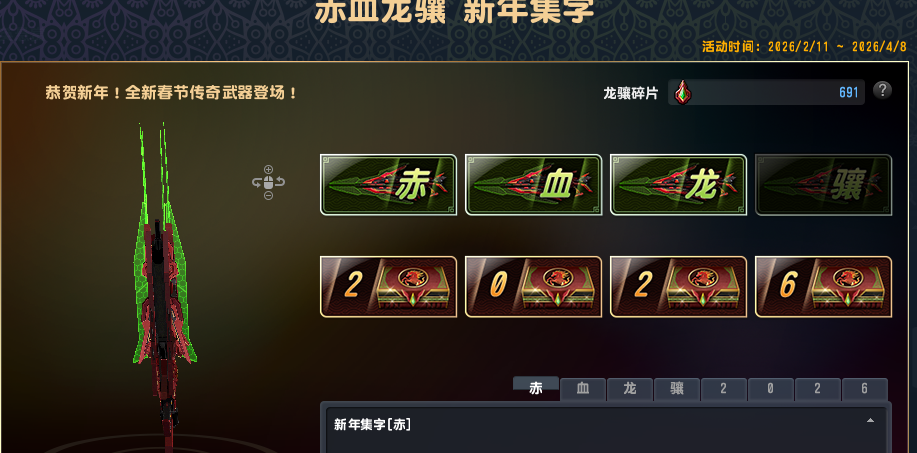Select the greyed-out 骧 character card

point(823,185)
